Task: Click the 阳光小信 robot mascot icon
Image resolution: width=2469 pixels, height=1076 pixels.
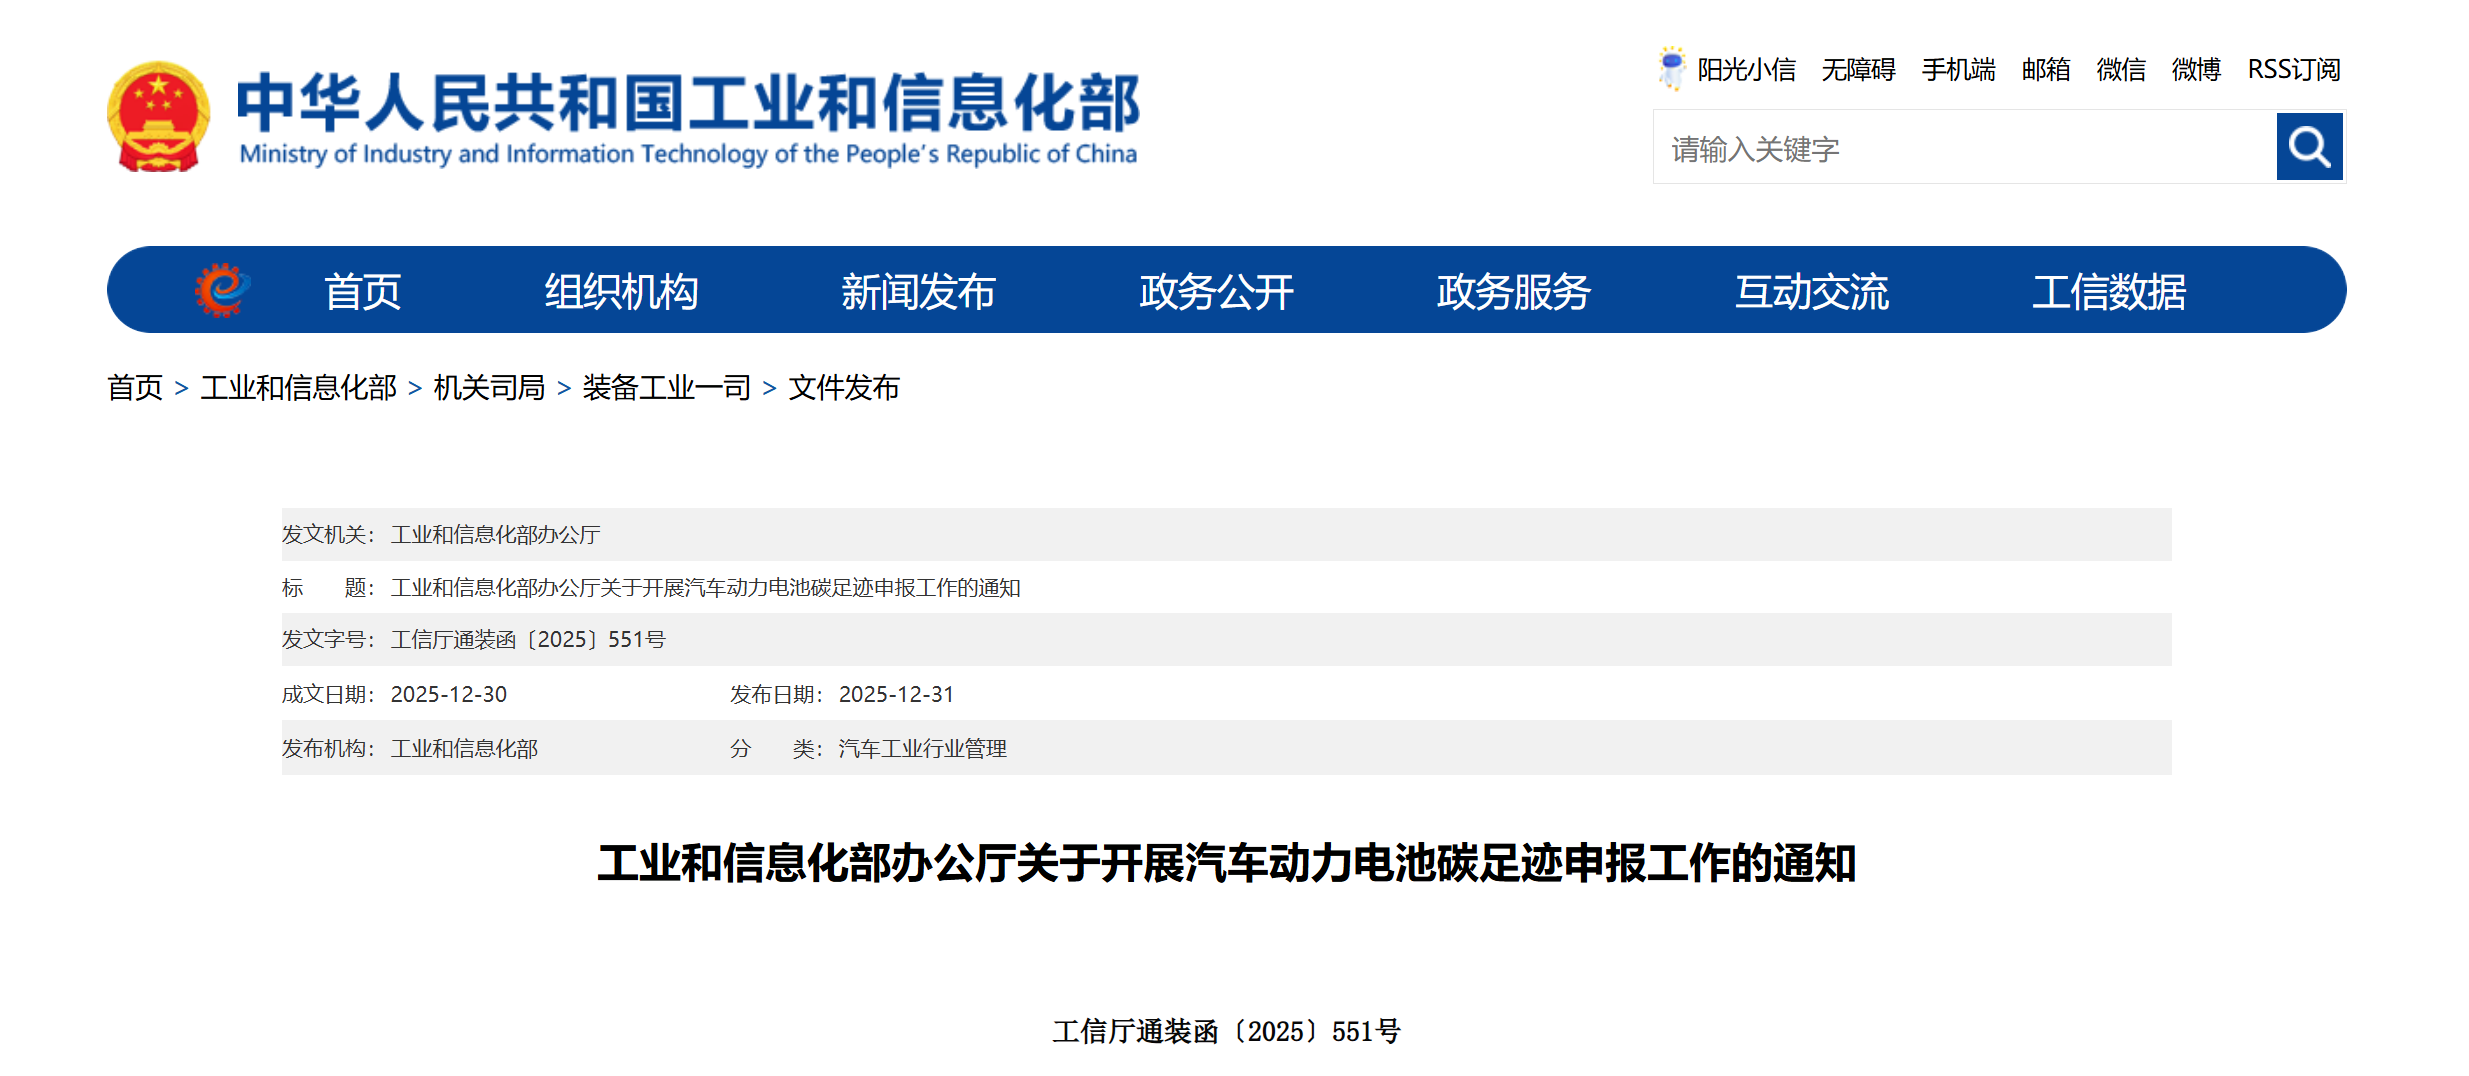Action: (1670, 68)
